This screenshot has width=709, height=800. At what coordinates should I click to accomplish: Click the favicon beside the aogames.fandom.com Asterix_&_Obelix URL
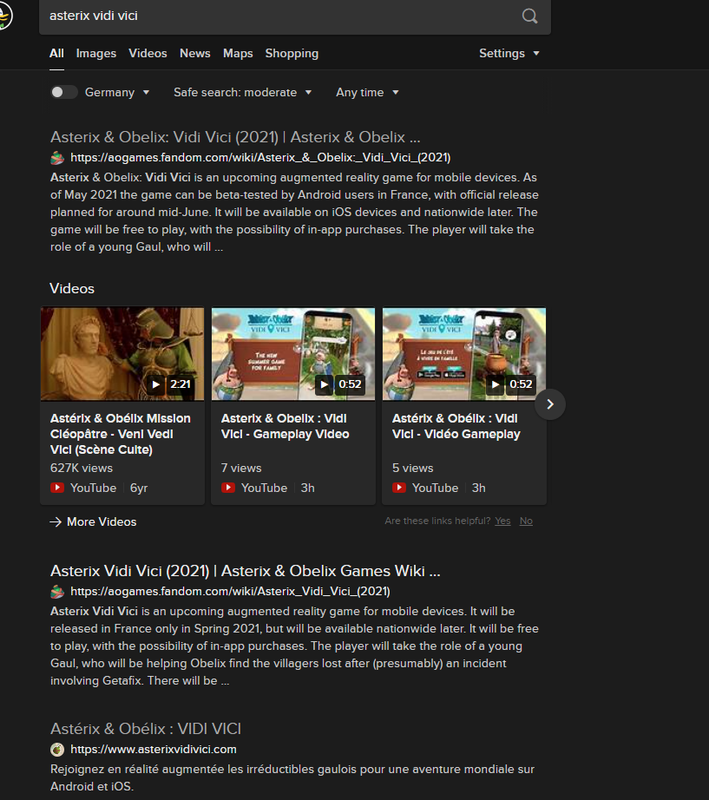tap(57, 158)
